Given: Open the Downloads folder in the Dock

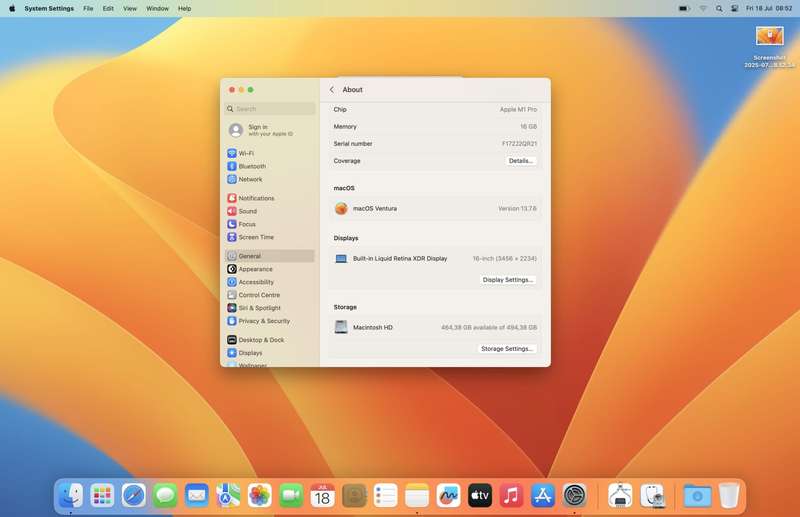Looking at the screenshot, I should point(697,495).
